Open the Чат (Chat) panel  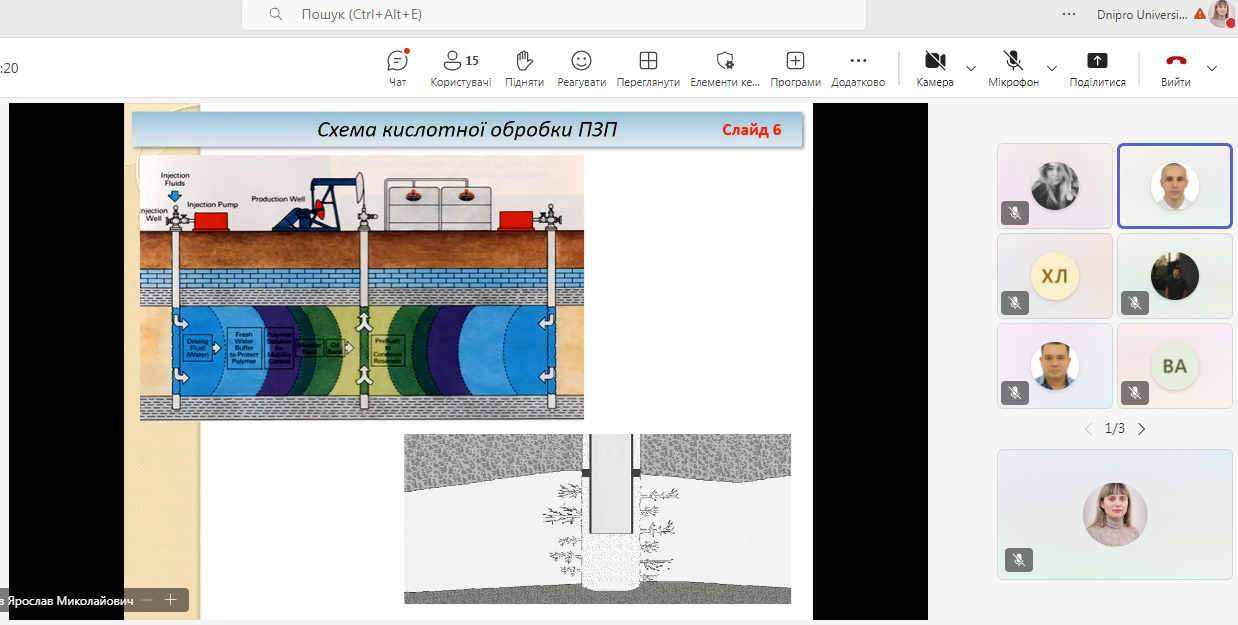click(397, 67)
